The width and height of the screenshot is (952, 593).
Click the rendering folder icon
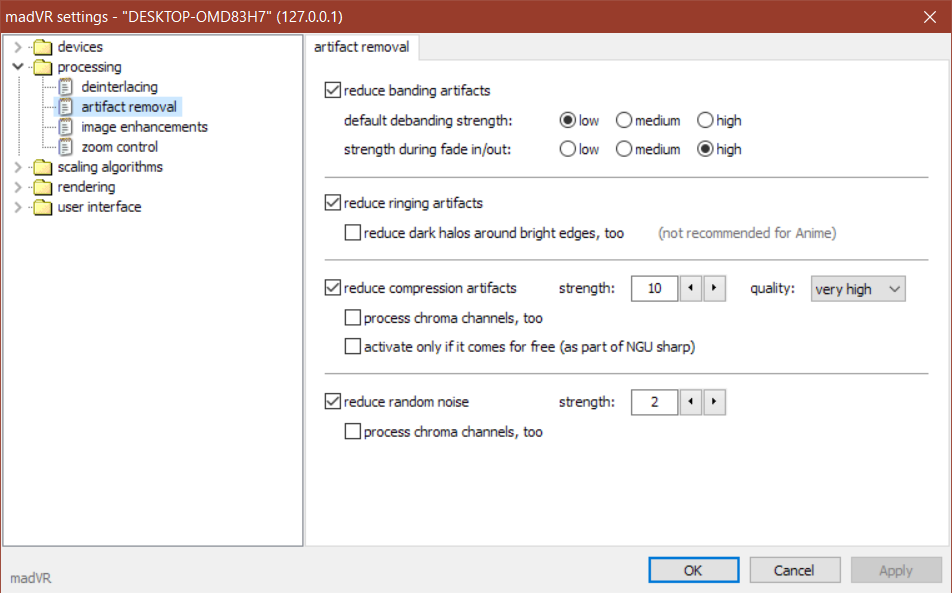(x=42, y=187)
